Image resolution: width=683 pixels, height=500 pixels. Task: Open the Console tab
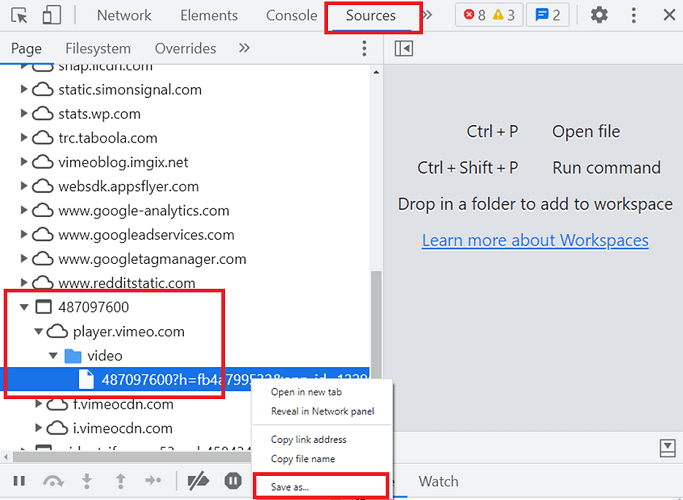pos(291,16)
